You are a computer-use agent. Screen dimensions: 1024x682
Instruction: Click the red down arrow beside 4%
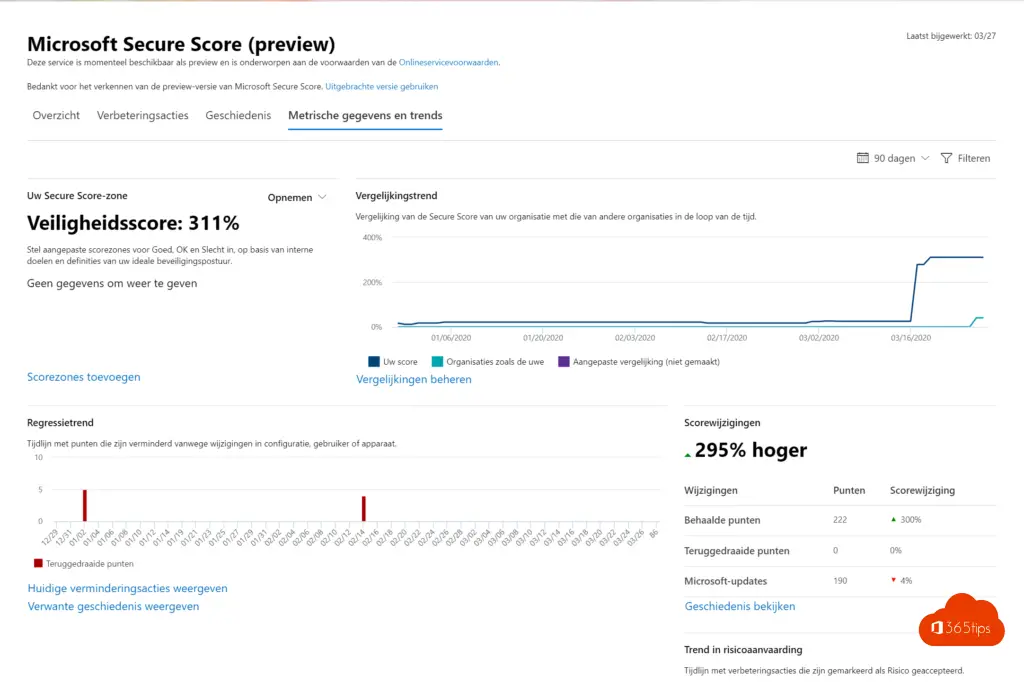coord(893,580)
